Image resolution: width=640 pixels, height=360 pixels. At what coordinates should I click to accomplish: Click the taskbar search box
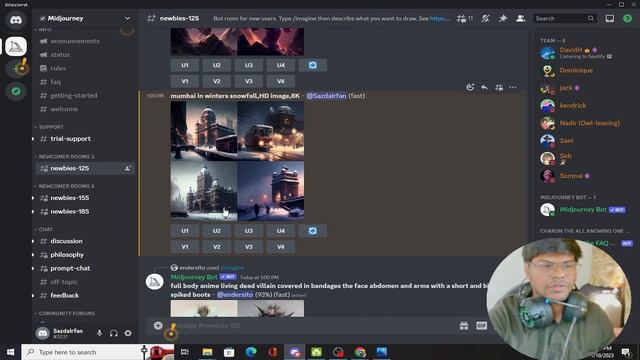[x=98, y=352]
